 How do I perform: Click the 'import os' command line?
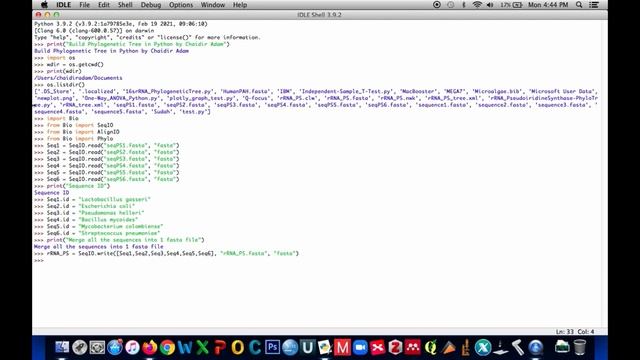(x=55, y=58)
